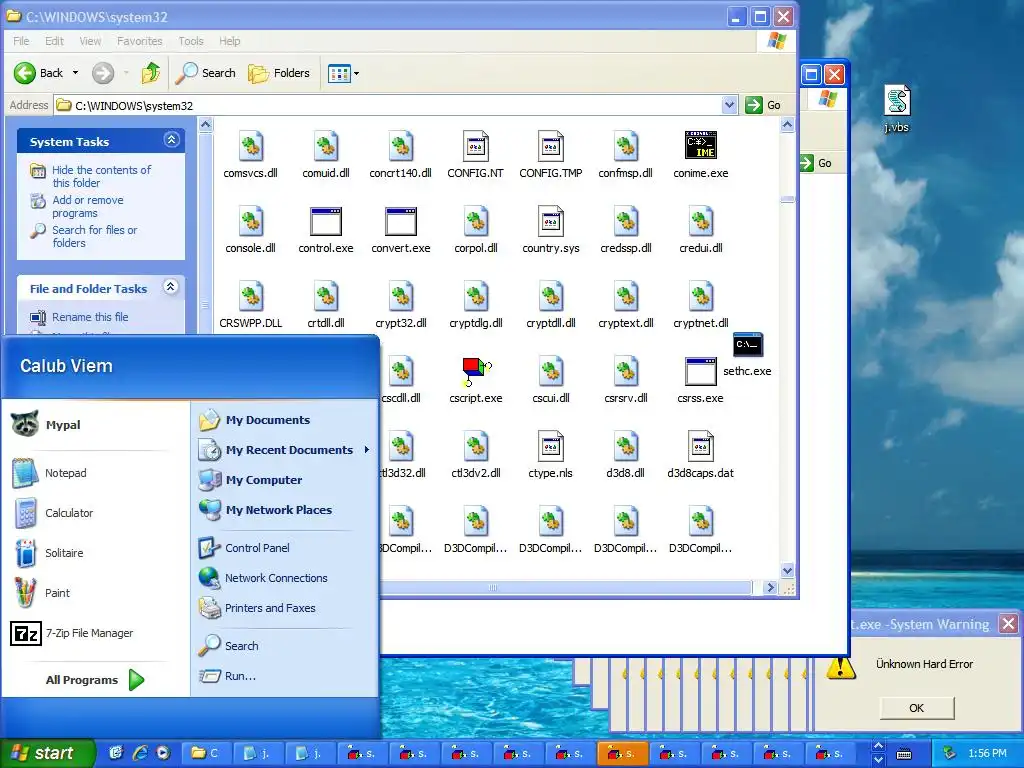
Task: Select the credui.dll file icon
Action: 701,221
